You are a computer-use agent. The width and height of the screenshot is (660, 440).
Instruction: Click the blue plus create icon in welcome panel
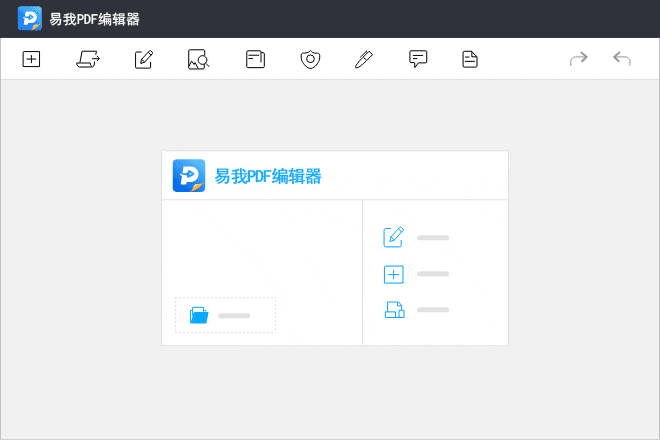(394, 274)
